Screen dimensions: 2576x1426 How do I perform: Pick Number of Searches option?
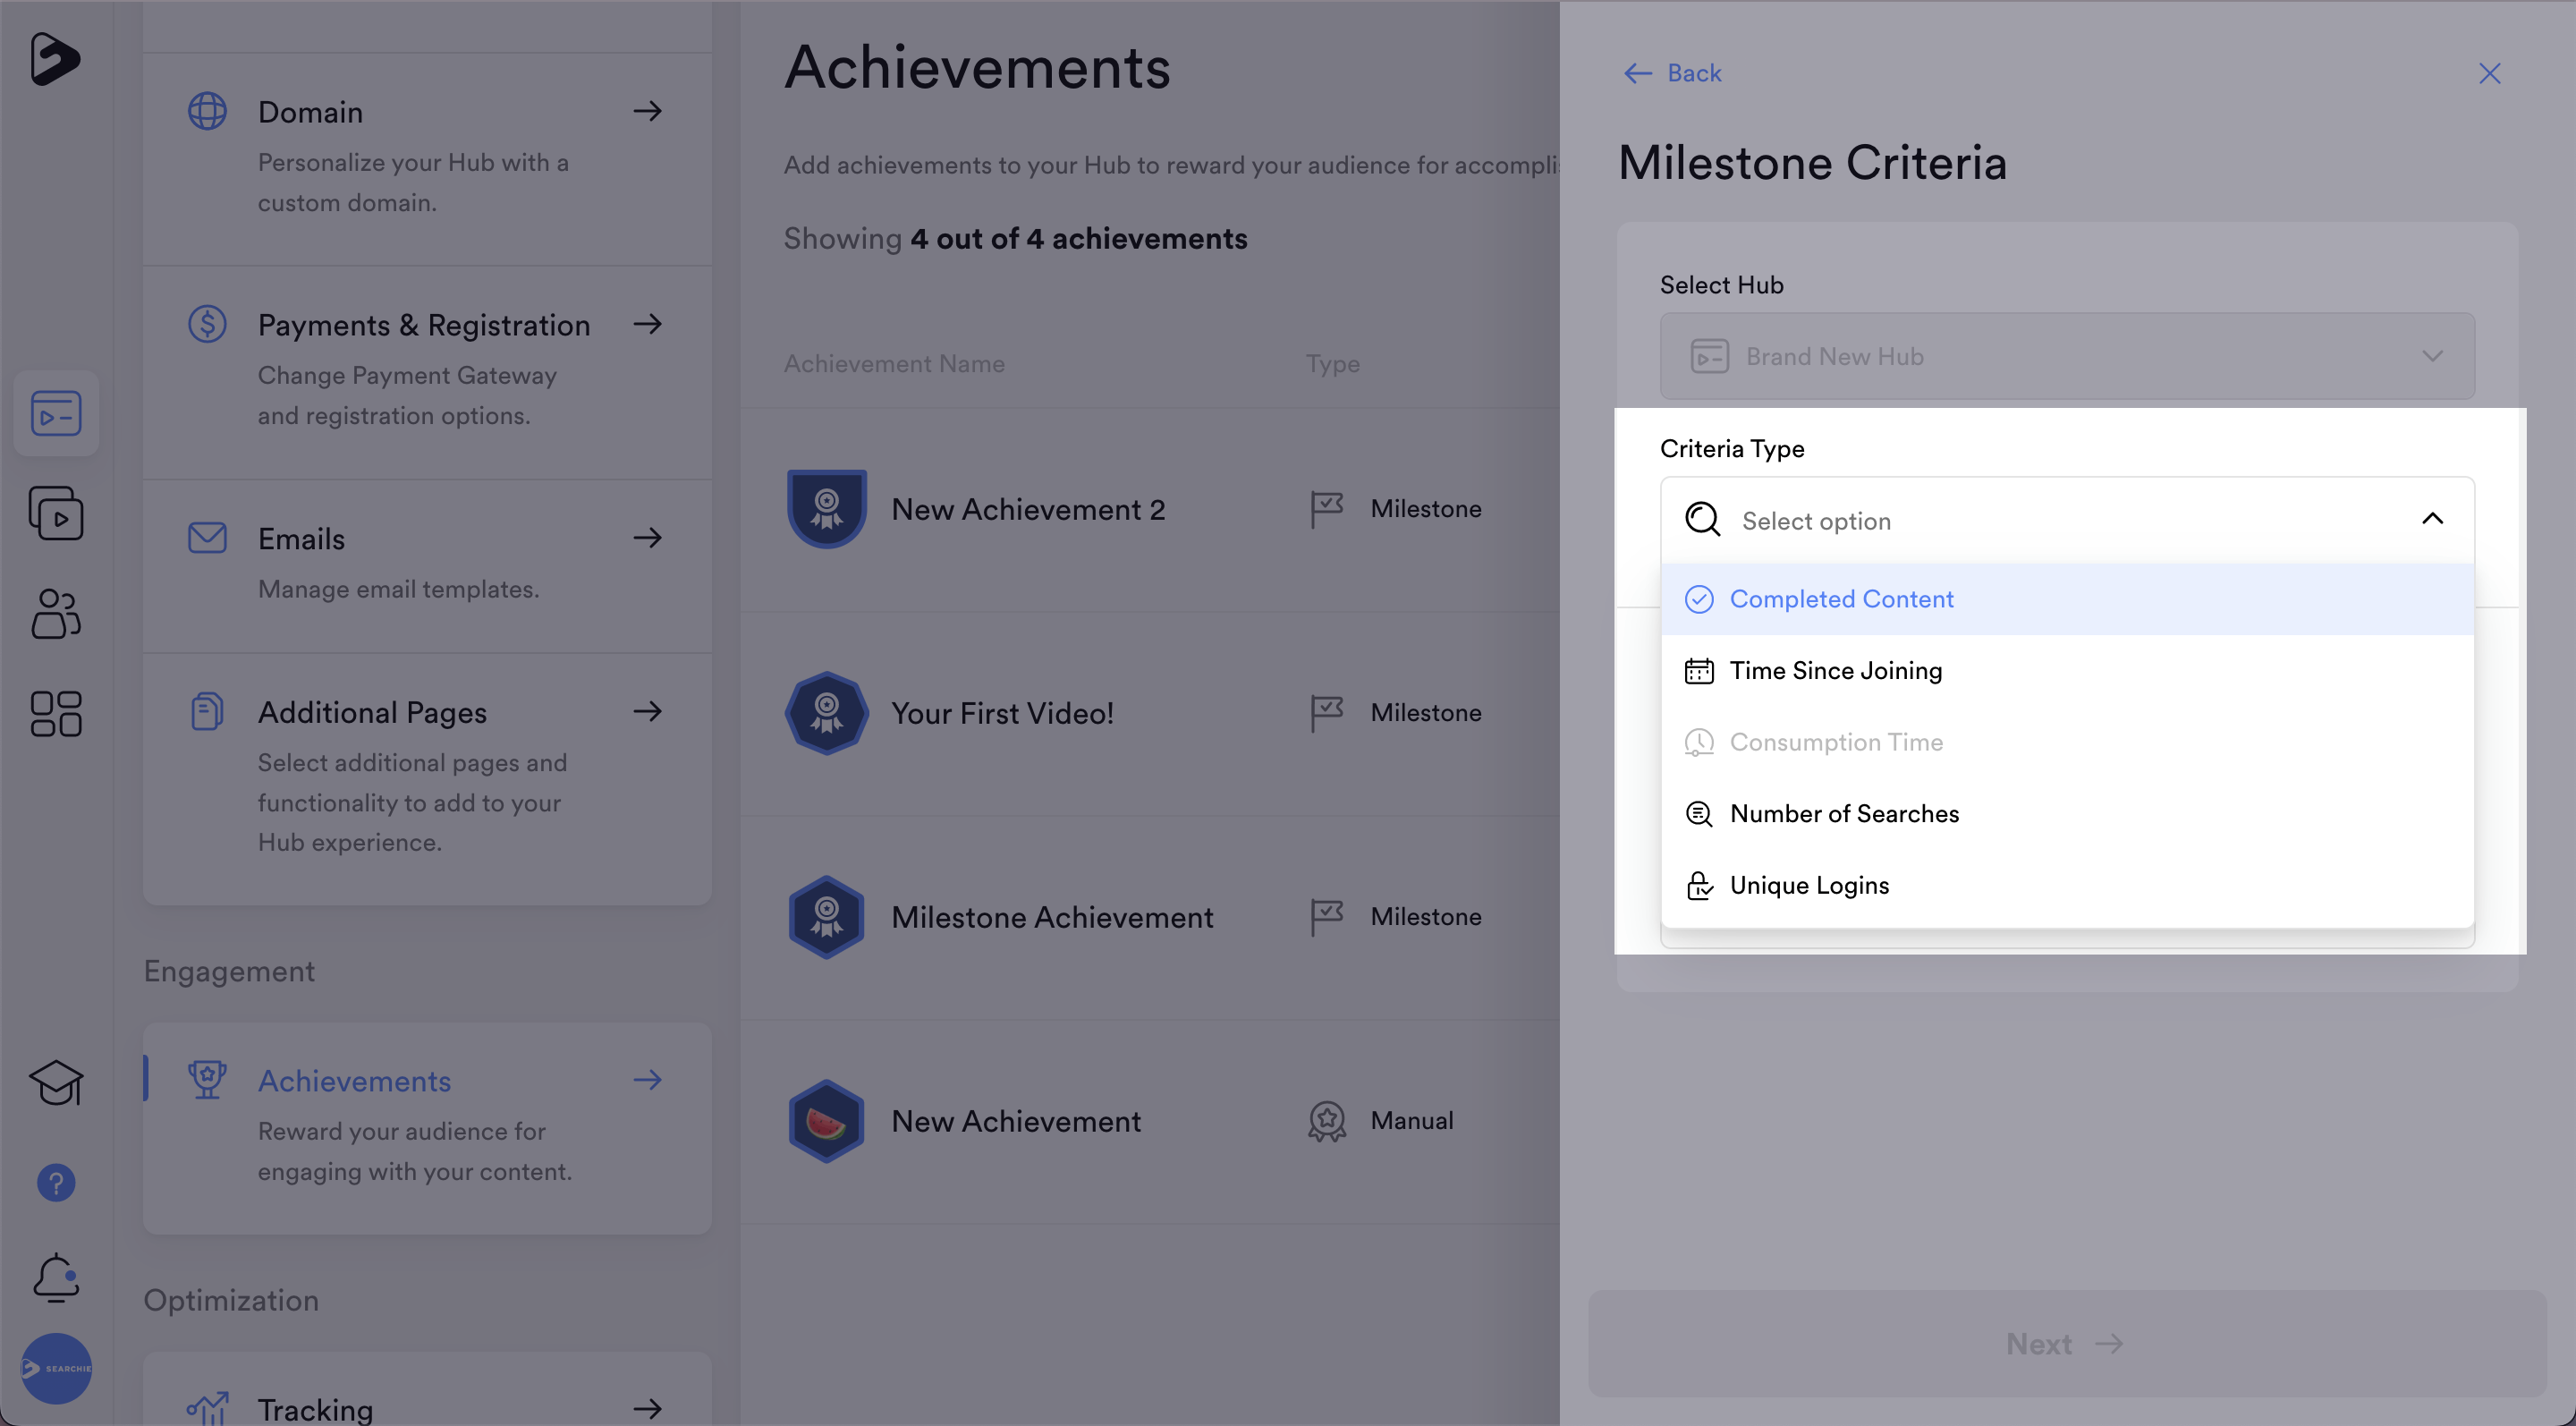[1844, 814]
